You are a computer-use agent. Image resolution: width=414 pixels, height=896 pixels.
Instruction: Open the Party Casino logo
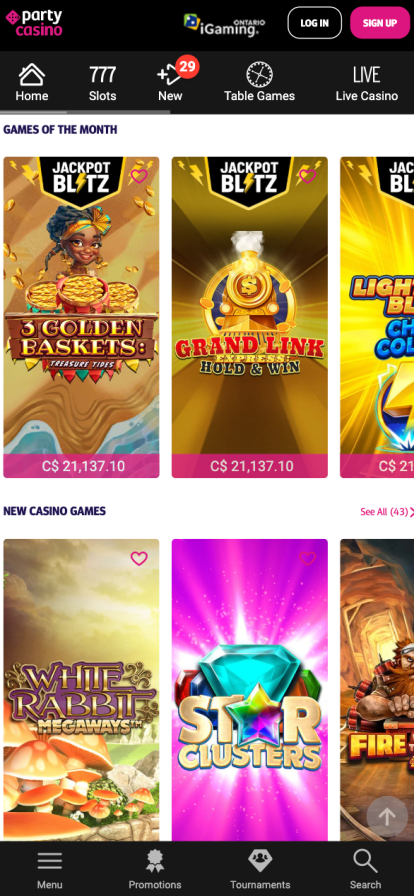coord(34,23)
